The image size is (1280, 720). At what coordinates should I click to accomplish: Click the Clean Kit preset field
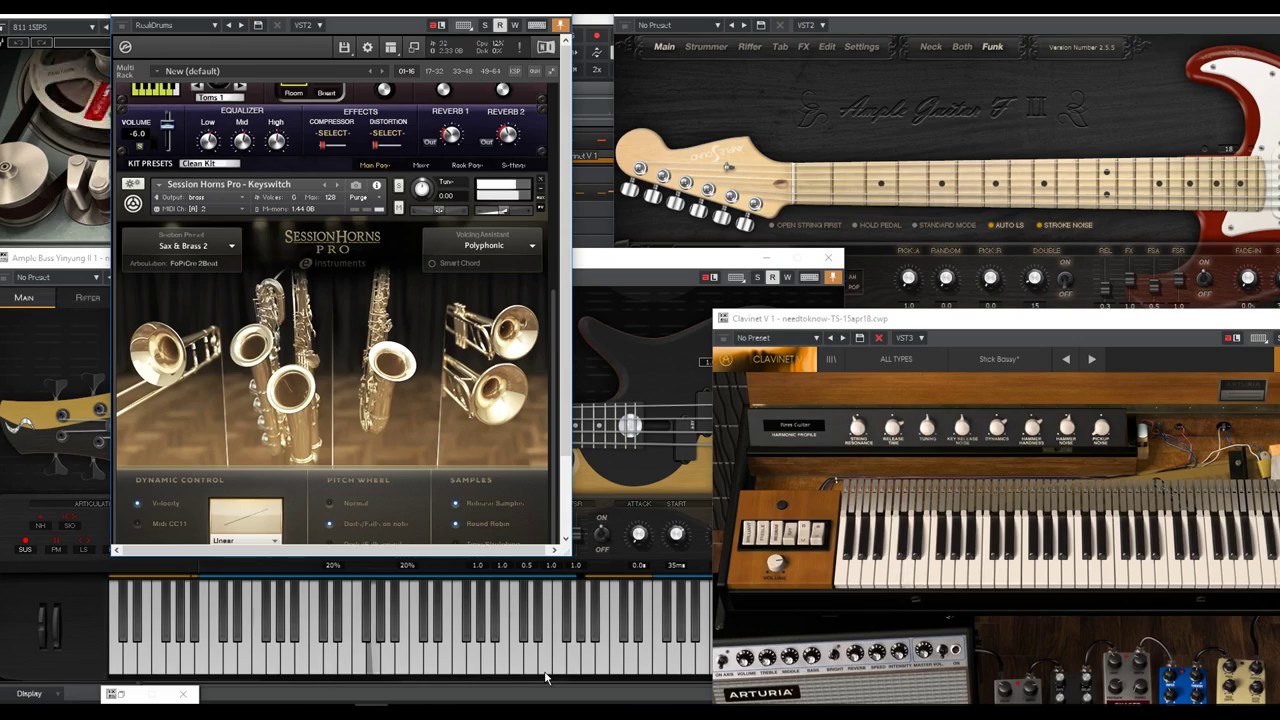[x=209, y=164]
